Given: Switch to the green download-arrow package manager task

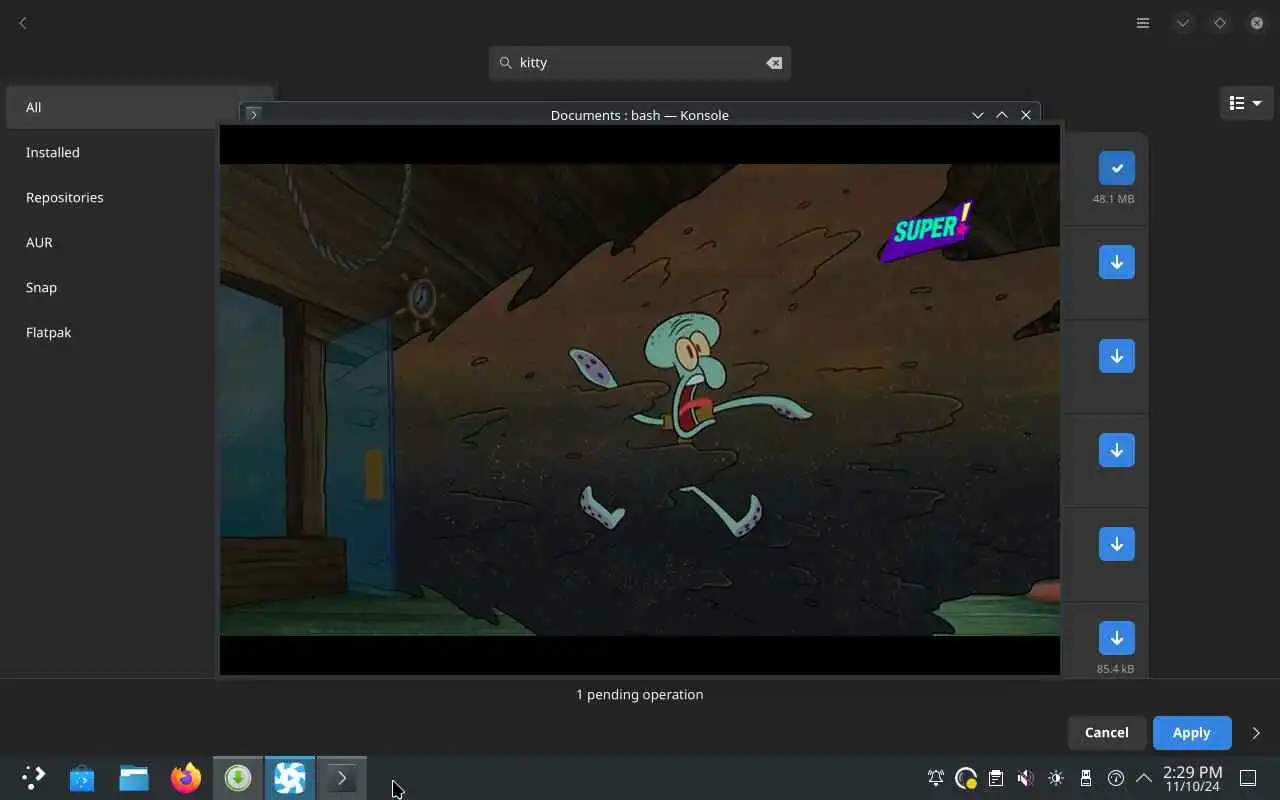Looking at the screenshot, I should (238, 777).
